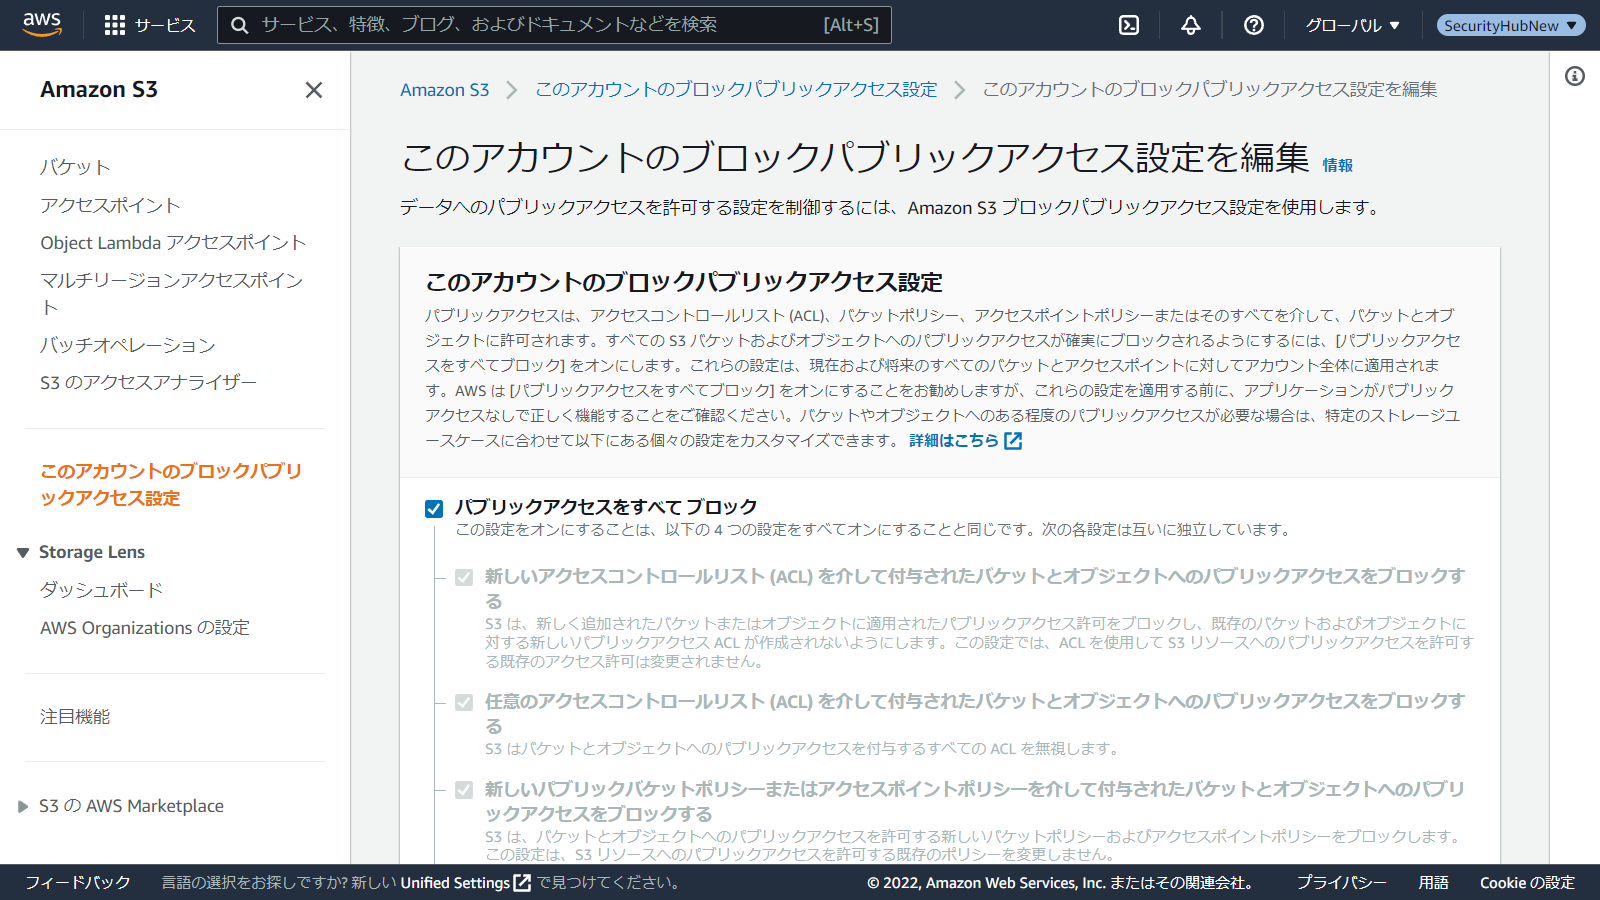
Task: Open the help question mark icon
Action: click(1253, 25)
